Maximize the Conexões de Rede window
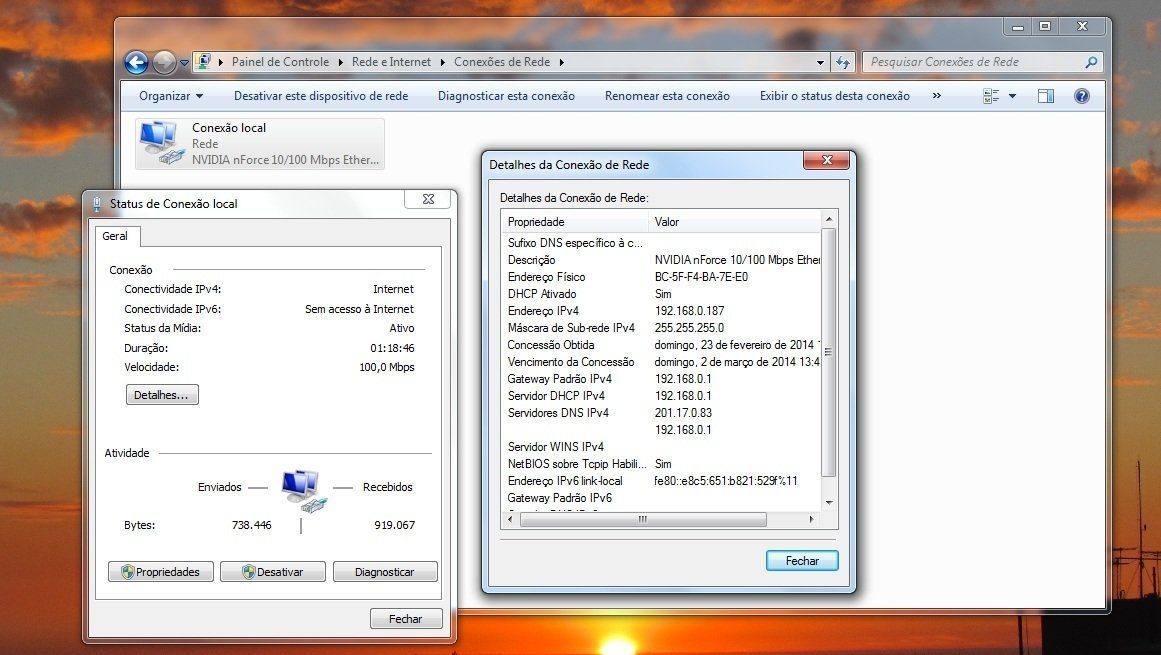The width and height of the screenshot is (1161, 655). point(1045,27)
